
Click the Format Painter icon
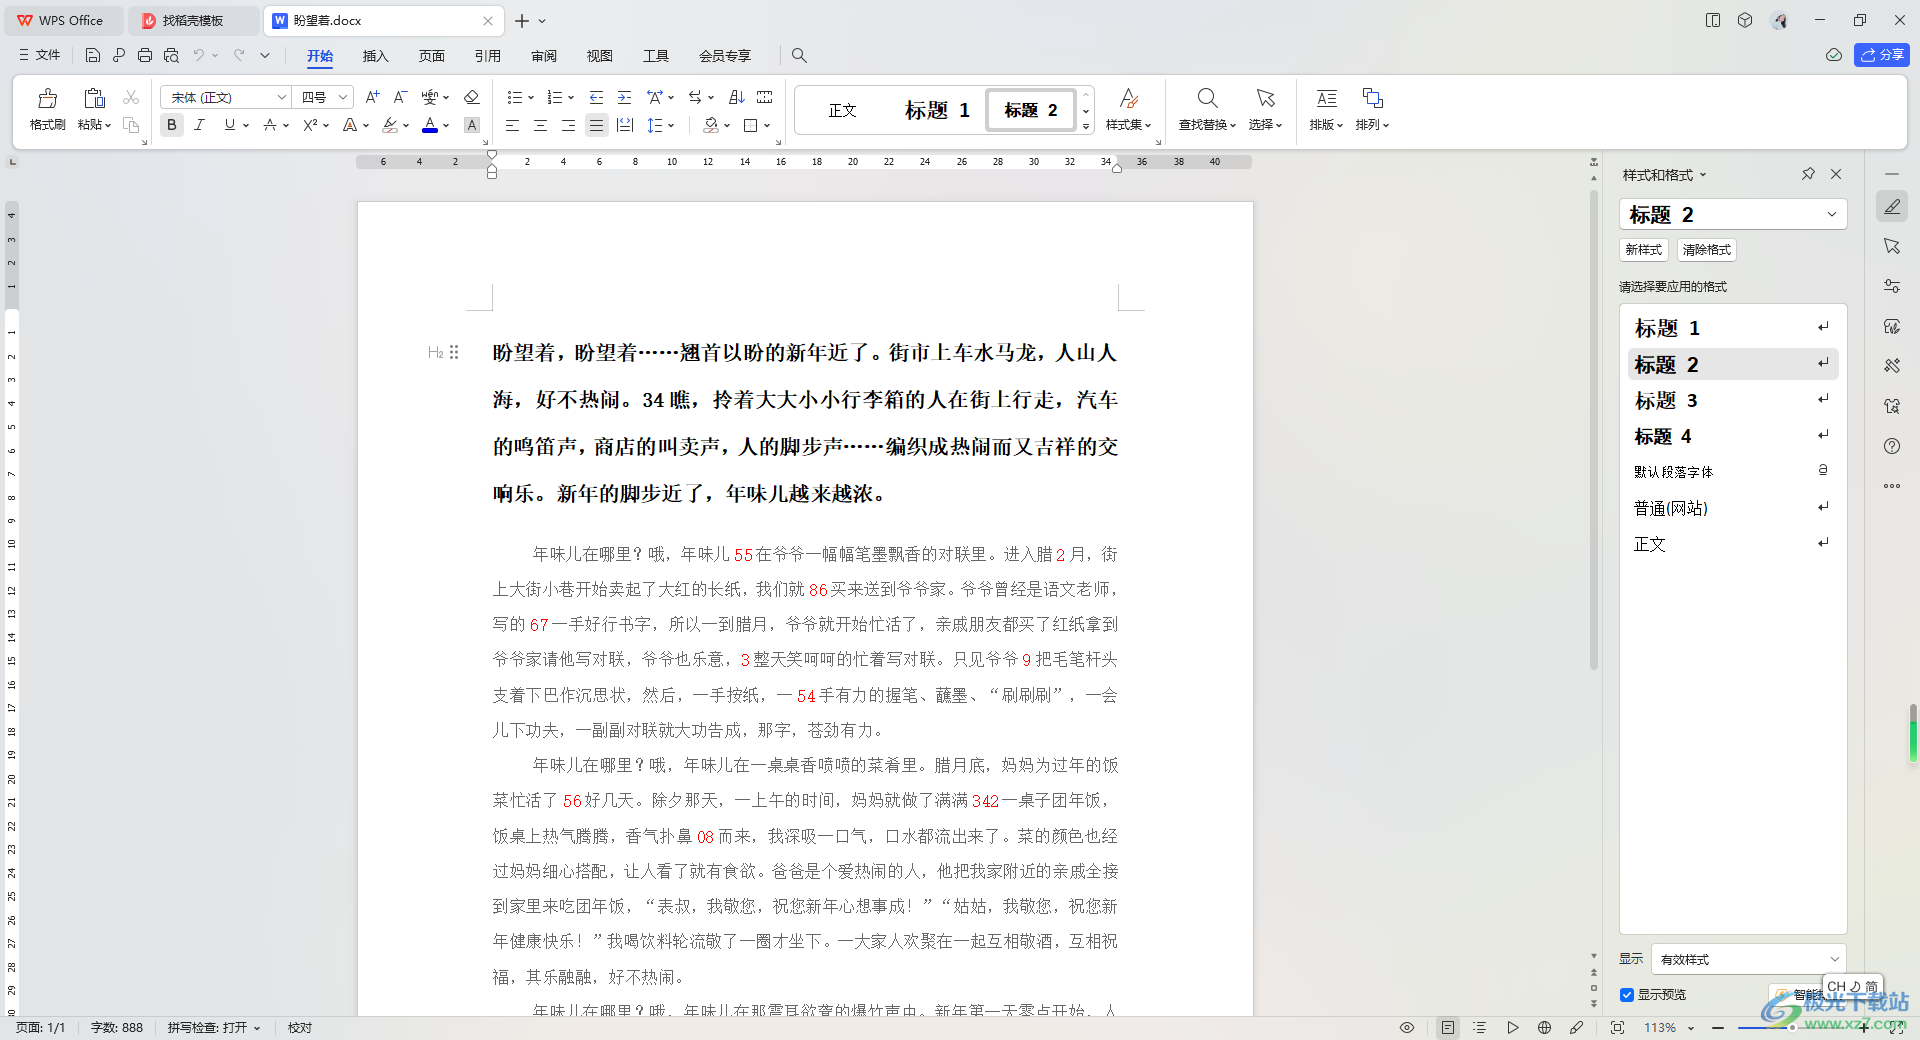click(x=47, y=99)
